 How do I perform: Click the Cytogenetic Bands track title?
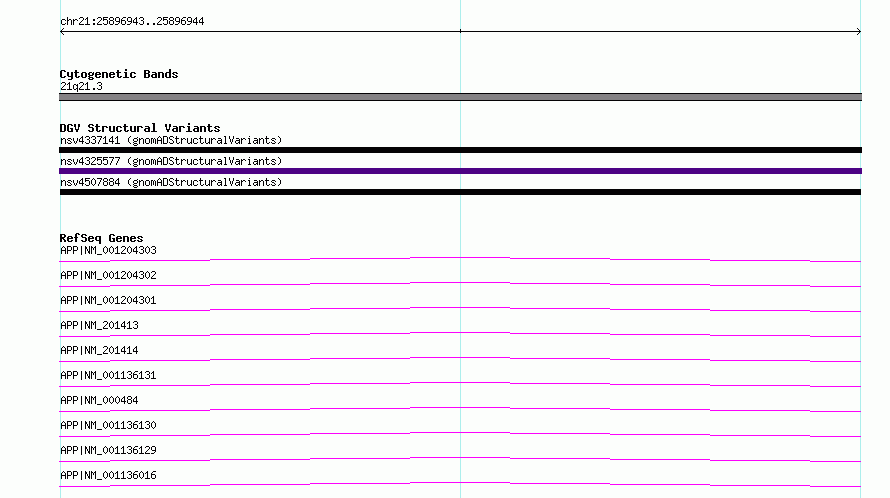(x=119, y=74)
